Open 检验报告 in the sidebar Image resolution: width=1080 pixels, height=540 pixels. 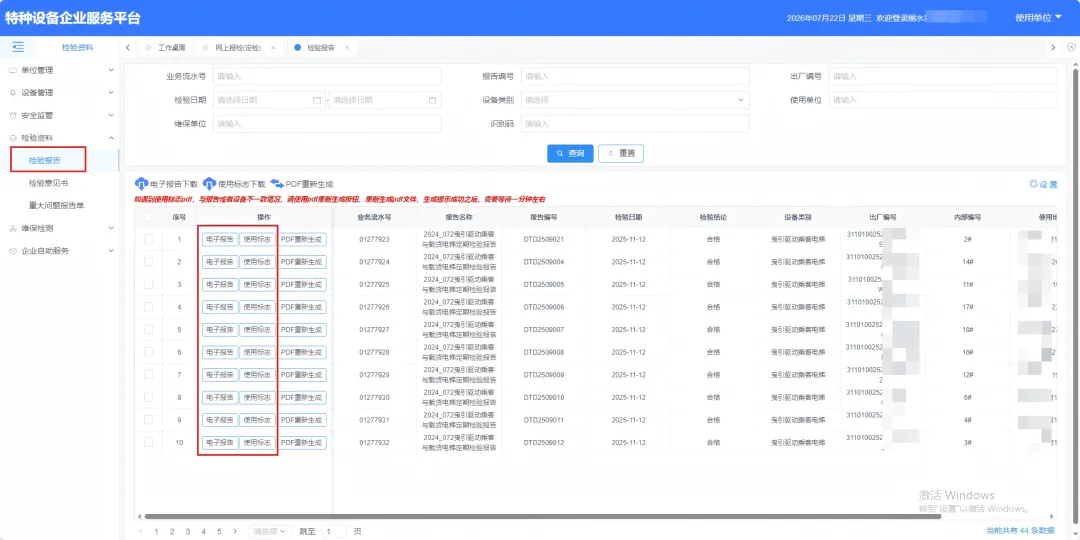click(45, 160)
